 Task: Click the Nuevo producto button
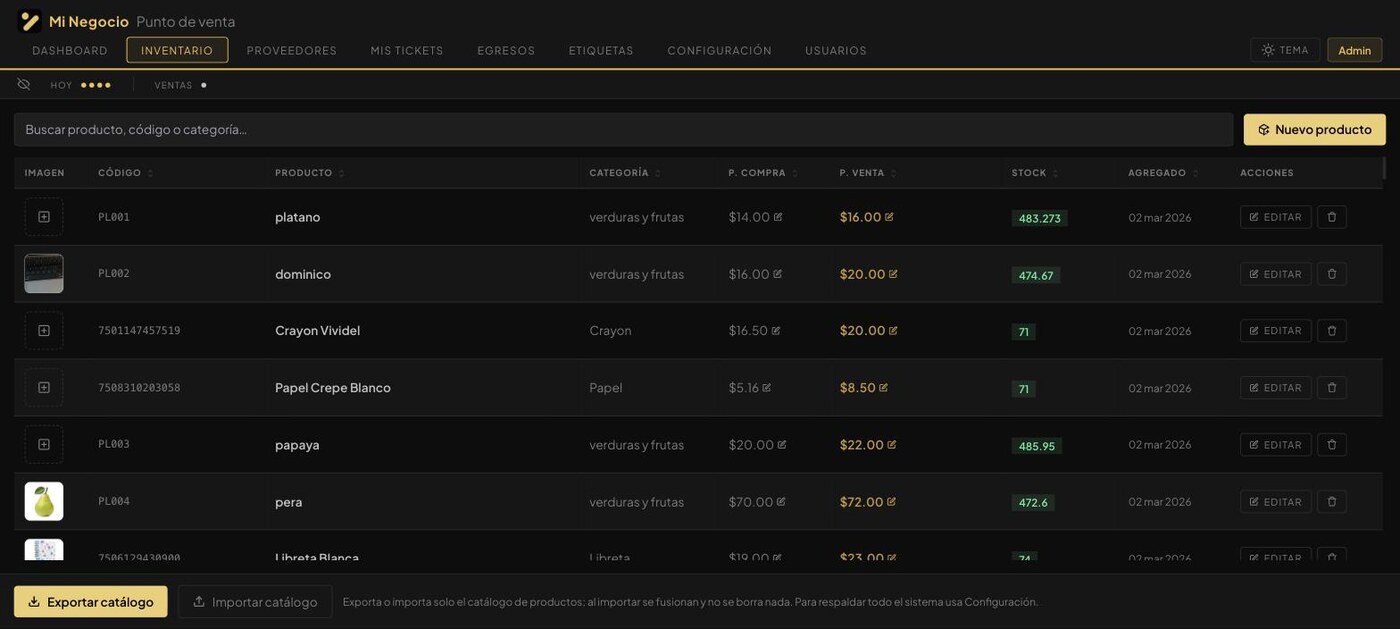click(1315, 130)
